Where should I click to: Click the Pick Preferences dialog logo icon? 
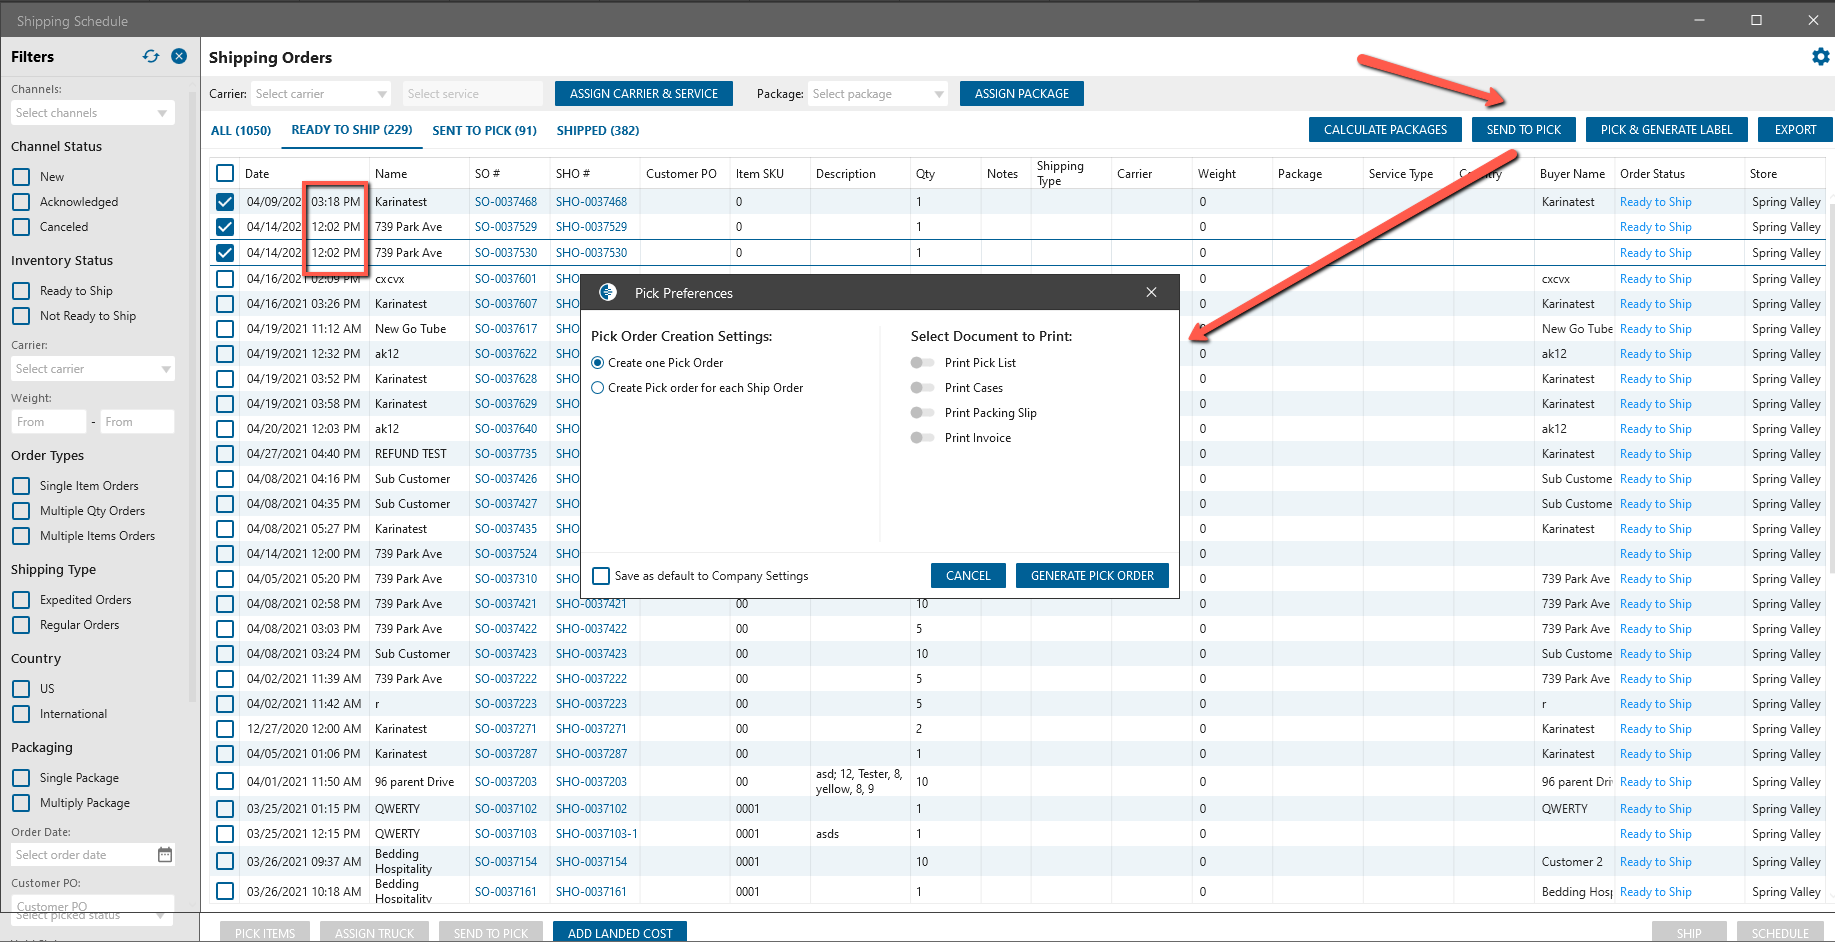pyautogui.click(x=608, y=292)
